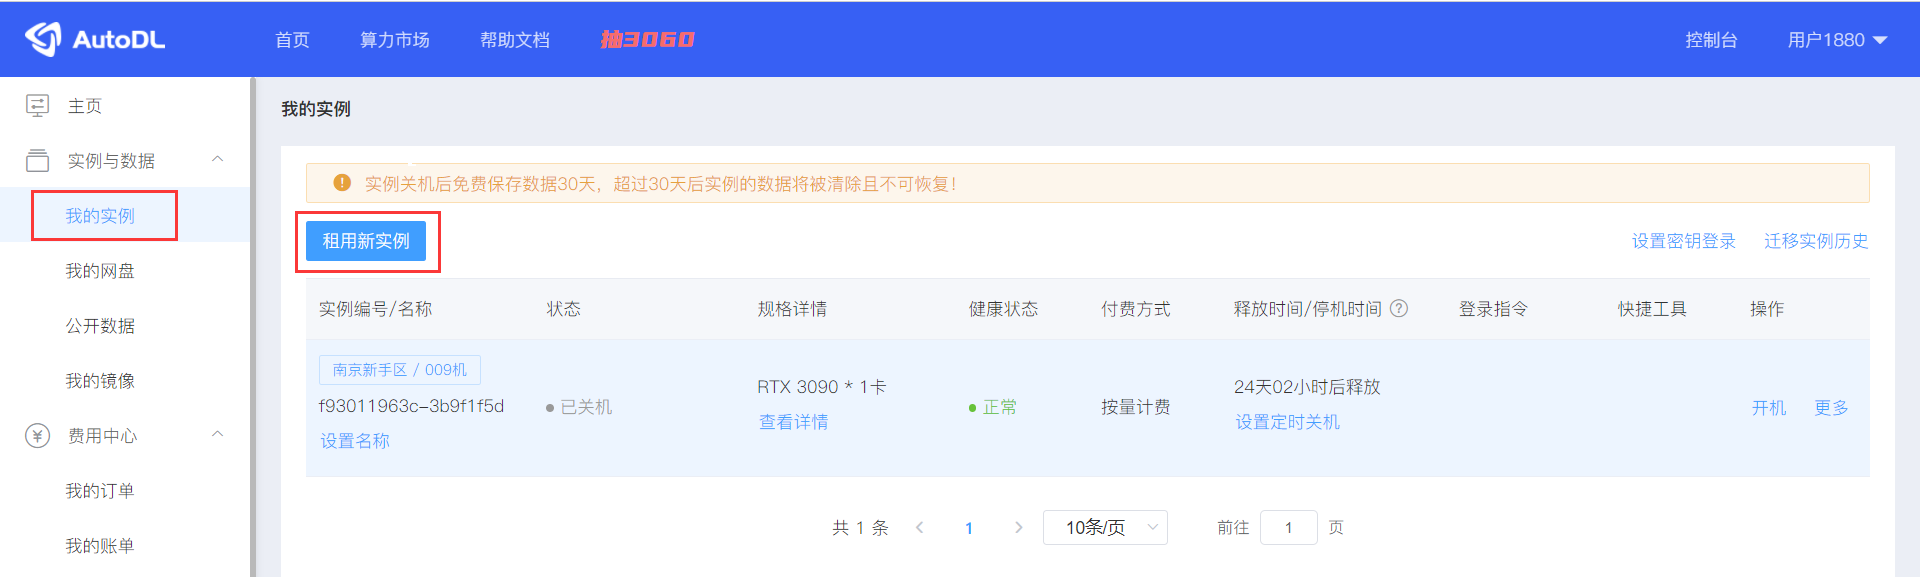
Task: Select 我的账单 in the sidebar
Action: (x=100, y=546)
